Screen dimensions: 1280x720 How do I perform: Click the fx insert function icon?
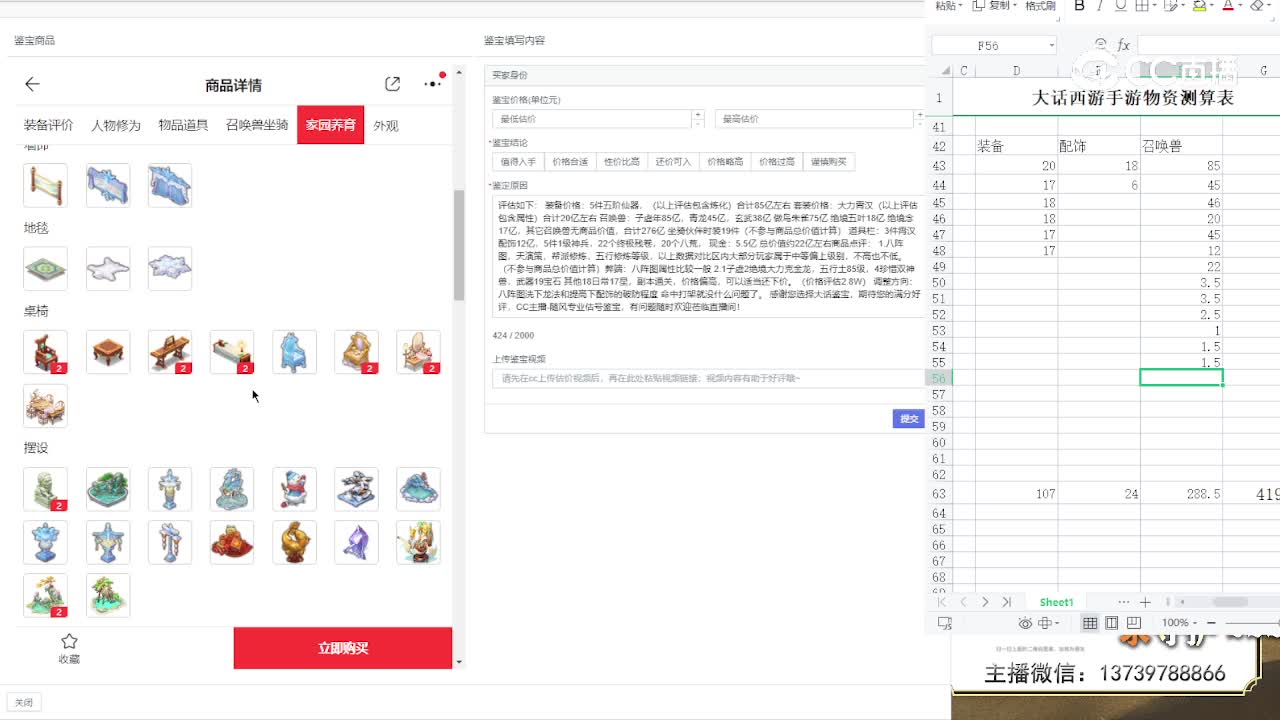(1124, 45)
